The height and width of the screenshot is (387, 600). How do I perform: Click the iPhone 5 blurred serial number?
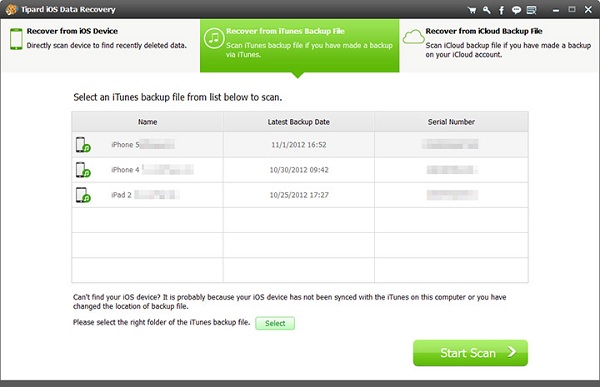coord(450,144)
